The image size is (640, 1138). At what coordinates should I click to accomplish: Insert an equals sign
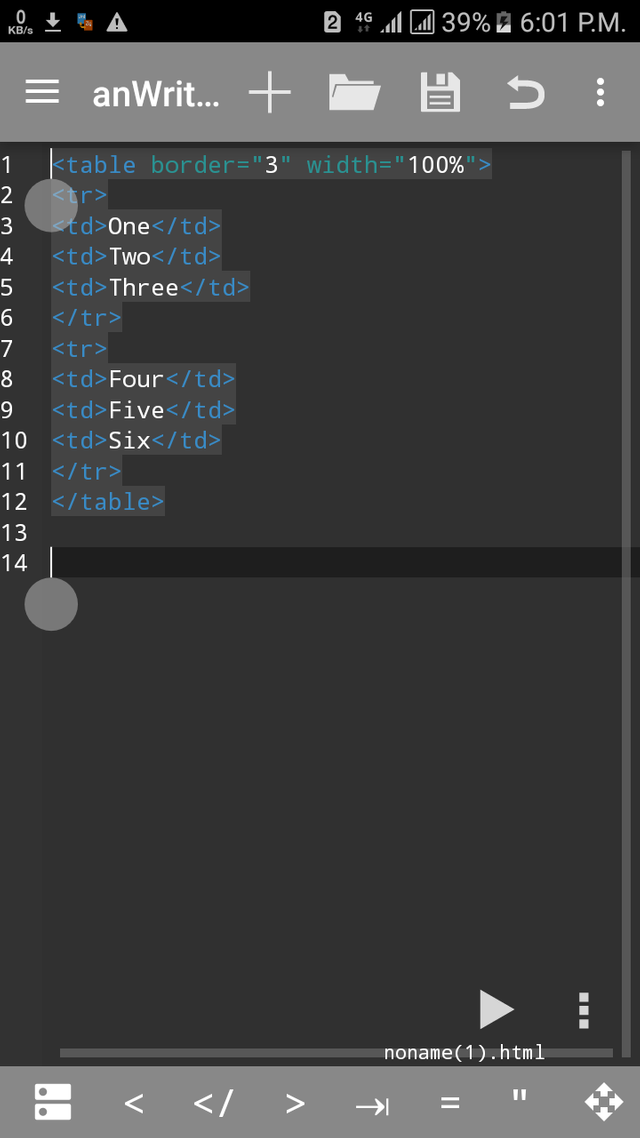coord(450,1103)
